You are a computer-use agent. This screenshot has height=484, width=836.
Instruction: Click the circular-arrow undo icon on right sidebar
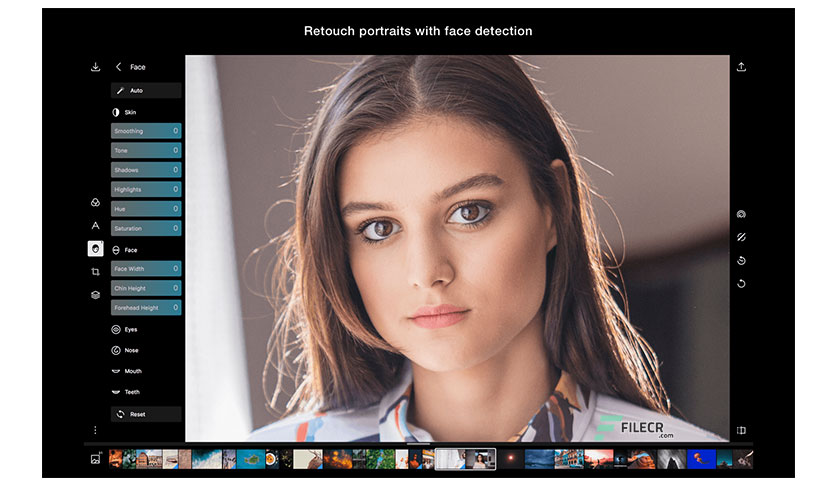[741, 284]
